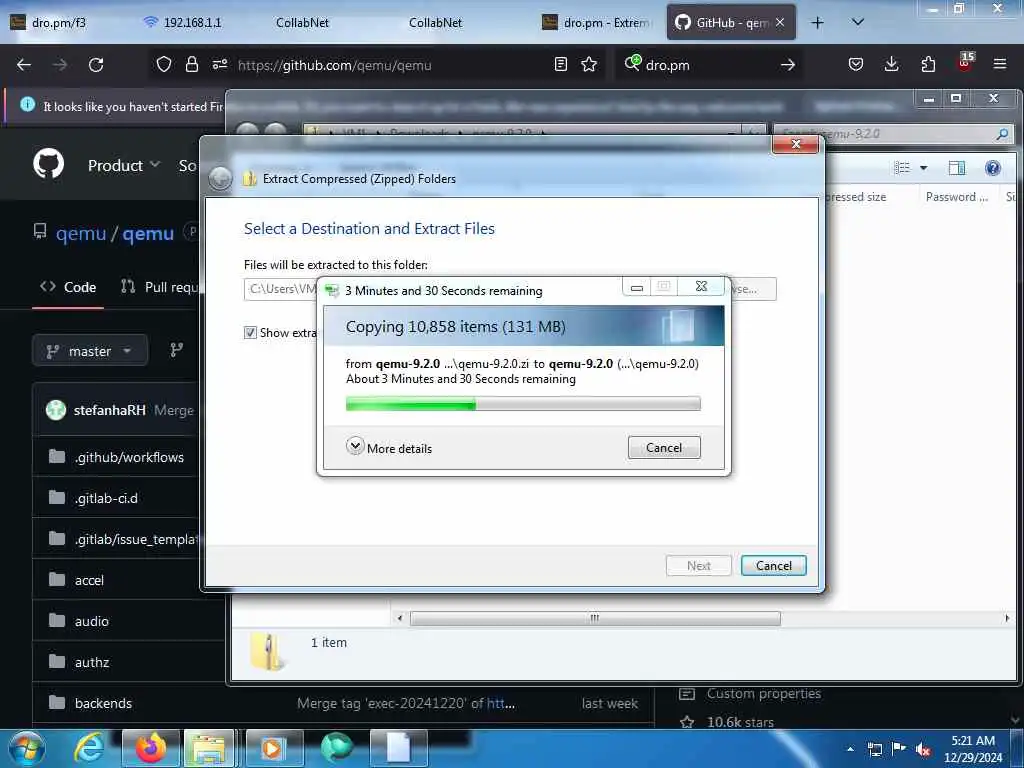This screenshot has width=1024, height=768.
Task: Sort by Password column header
Action: tap(957, 197)
